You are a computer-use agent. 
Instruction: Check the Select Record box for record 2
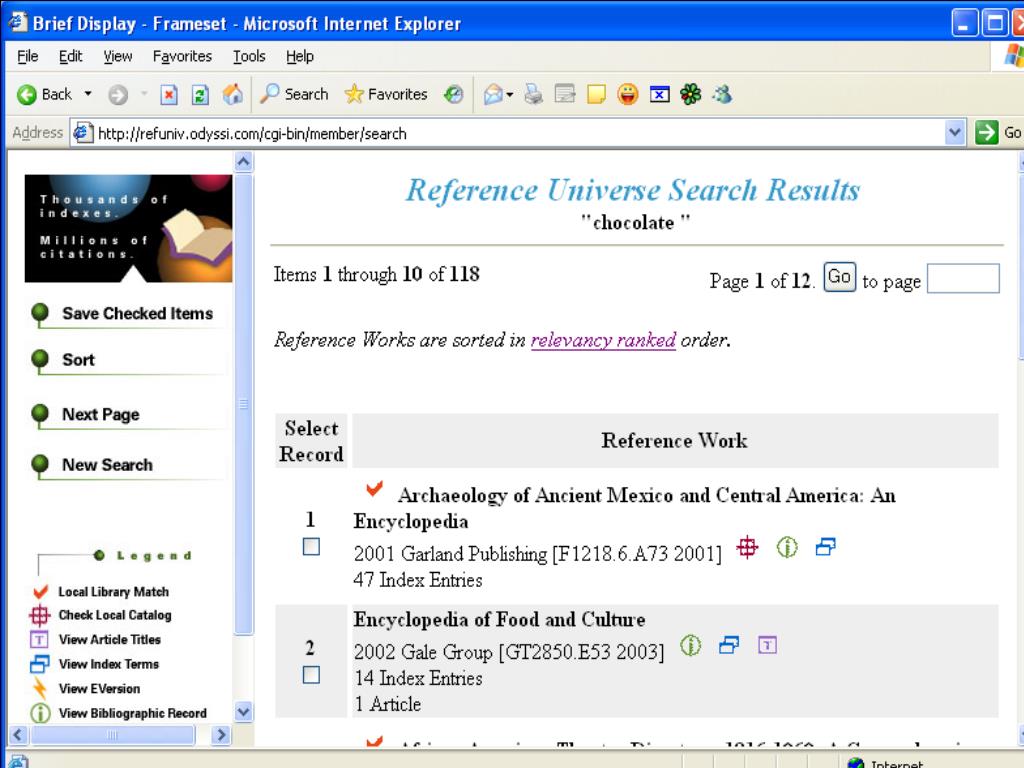(312, 675)
